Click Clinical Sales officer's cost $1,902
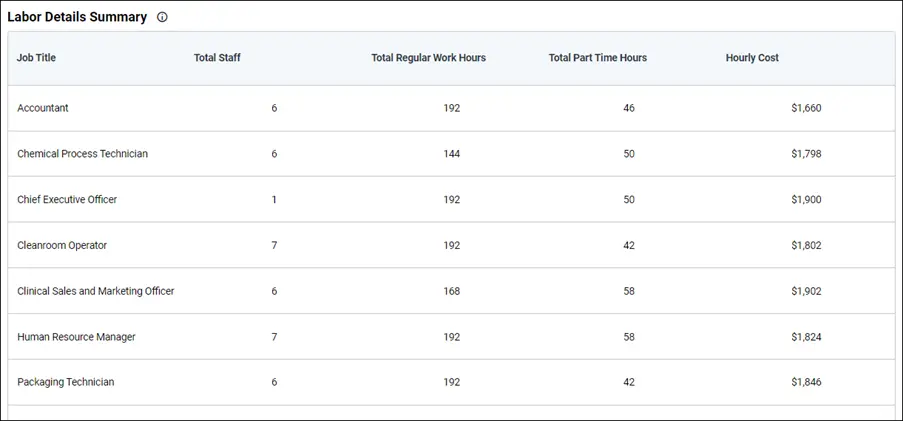Screen dimensions: 903x421 (x=806, y=291)
